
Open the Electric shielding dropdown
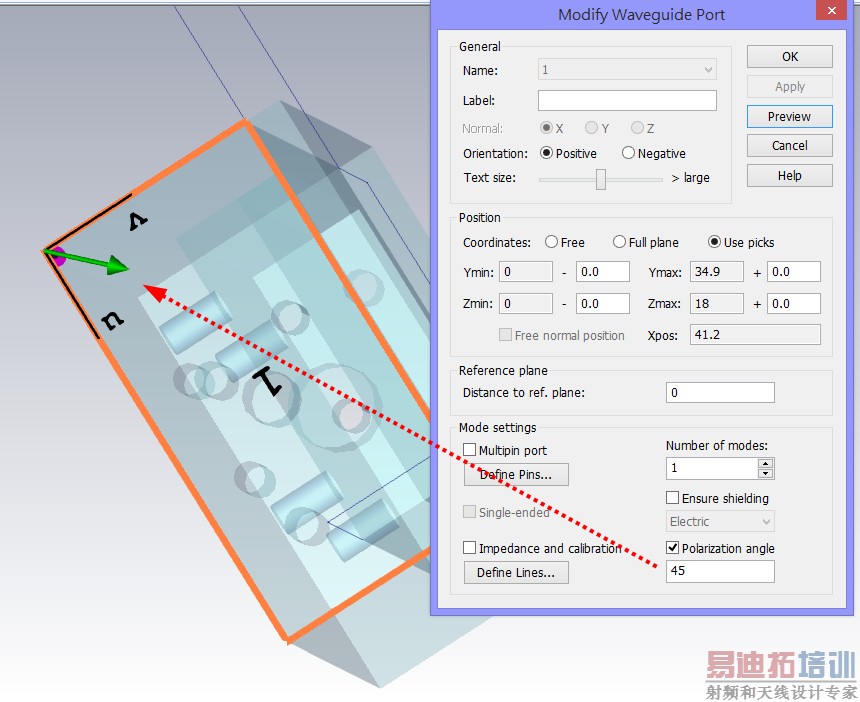tap(720, 521)
